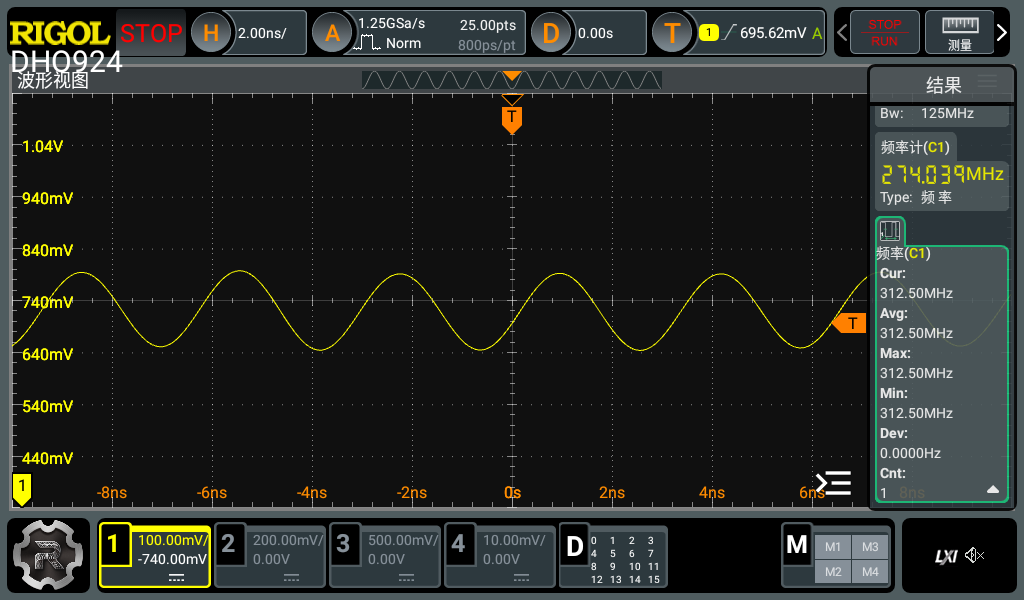The image size is (1024, 600).
Task: Select math channel M2
Action: click(x=833, y=572)
